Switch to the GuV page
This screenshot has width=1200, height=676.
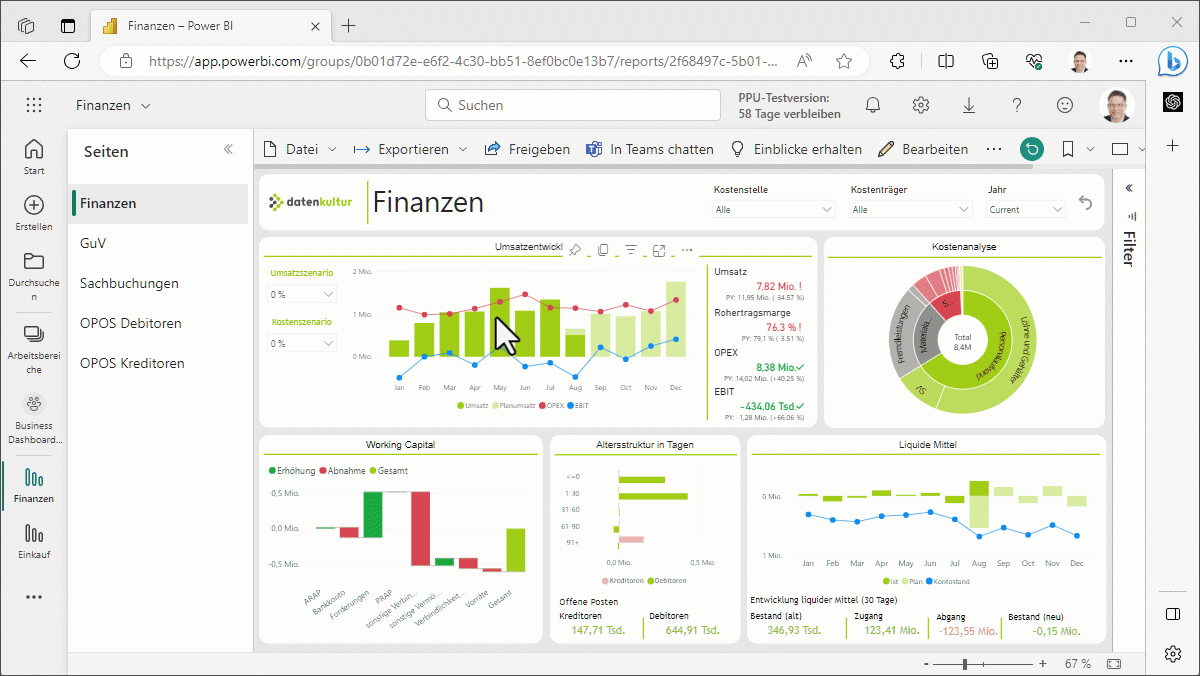click(94, 243)
